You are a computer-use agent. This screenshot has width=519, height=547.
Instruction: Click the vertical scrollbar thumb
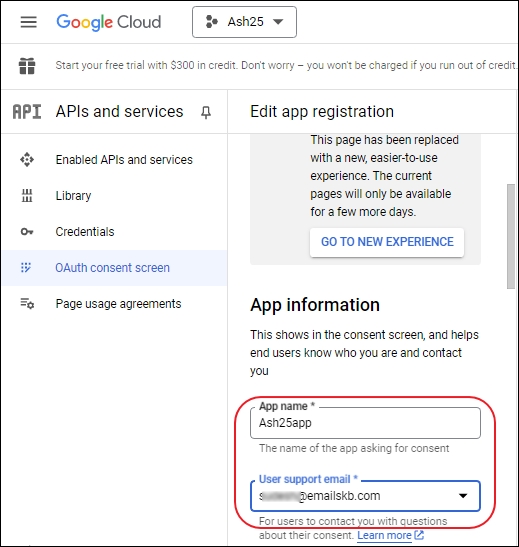[511, 237]
